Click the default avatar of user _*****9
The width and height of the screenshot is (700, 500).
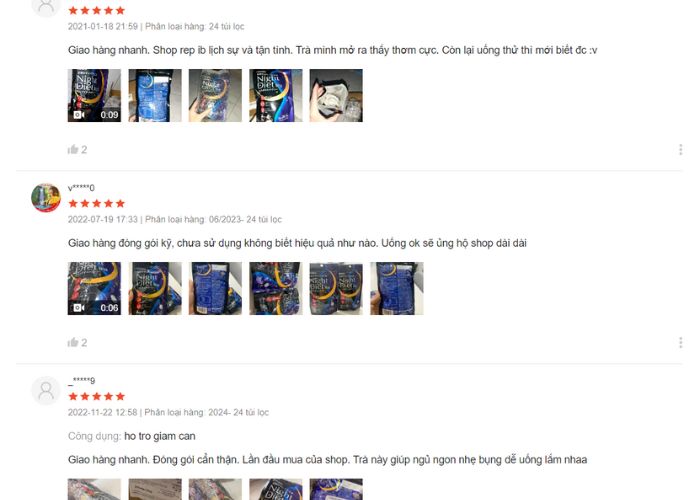pos(46,391)
